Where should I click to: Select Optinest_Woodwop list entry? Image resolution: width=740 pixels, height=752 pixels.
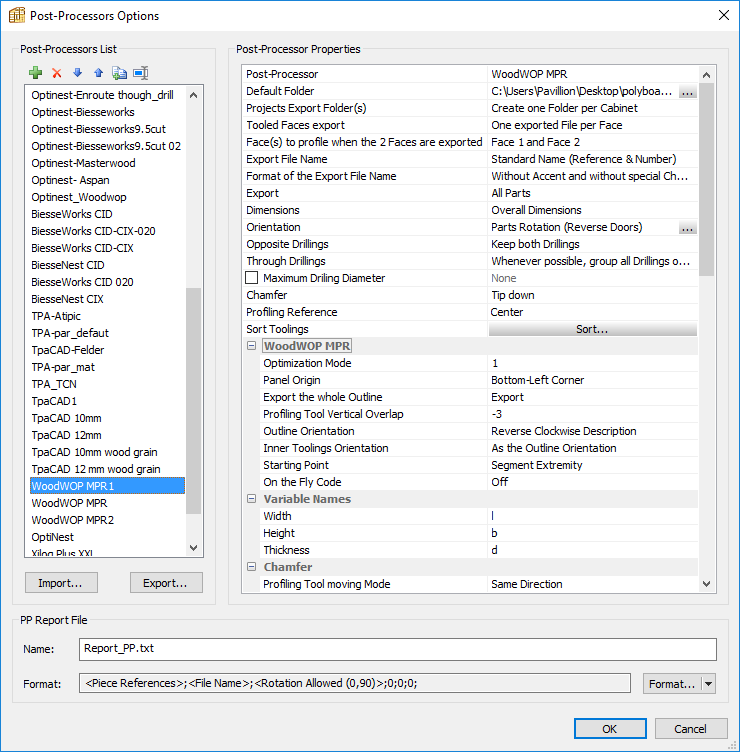(79, 197)
